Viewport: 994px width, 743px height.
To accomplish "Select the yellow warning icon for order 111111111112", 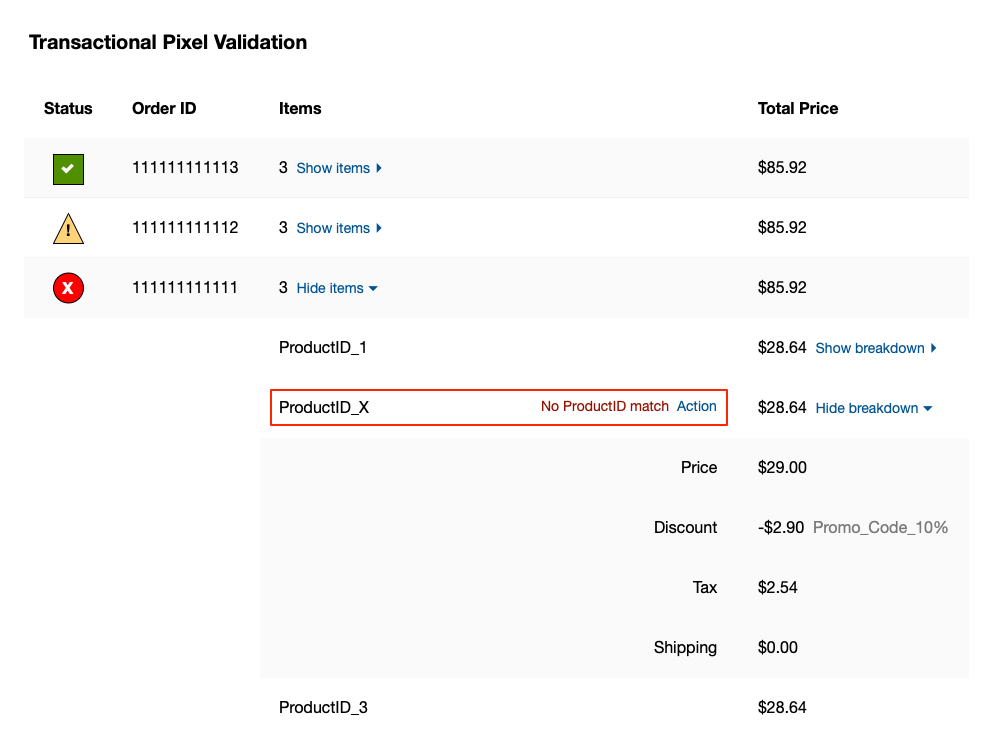I will 68,228.
